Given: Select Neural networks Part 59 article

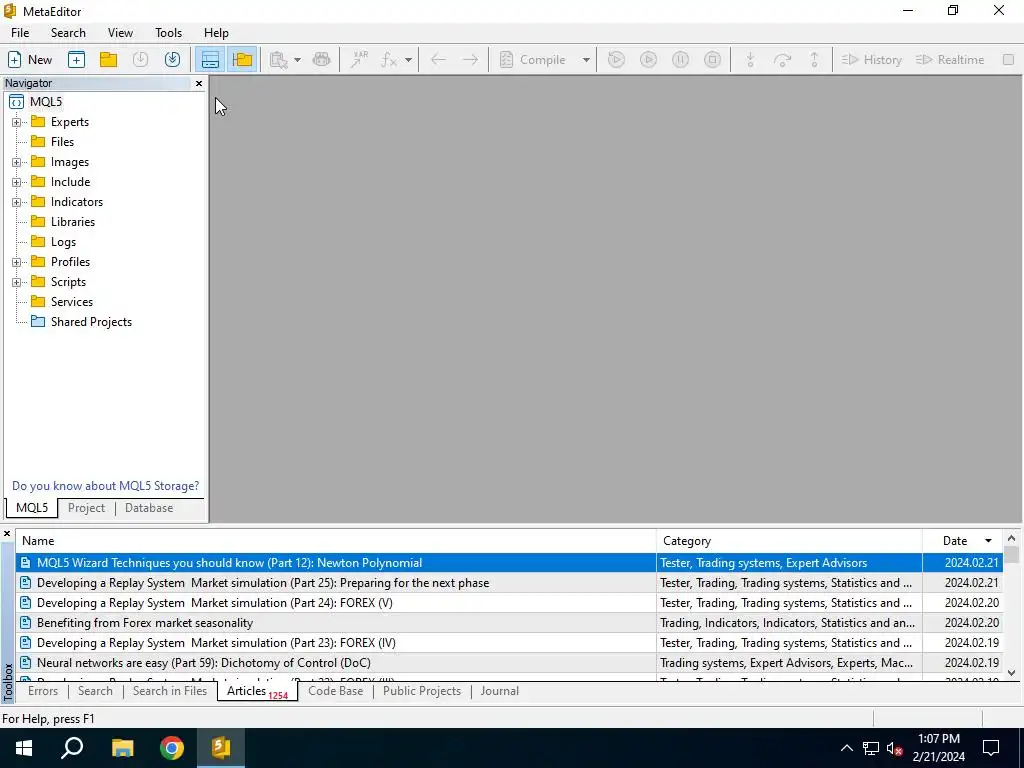Looking at the screenshot, I should [x=509, y=663].
